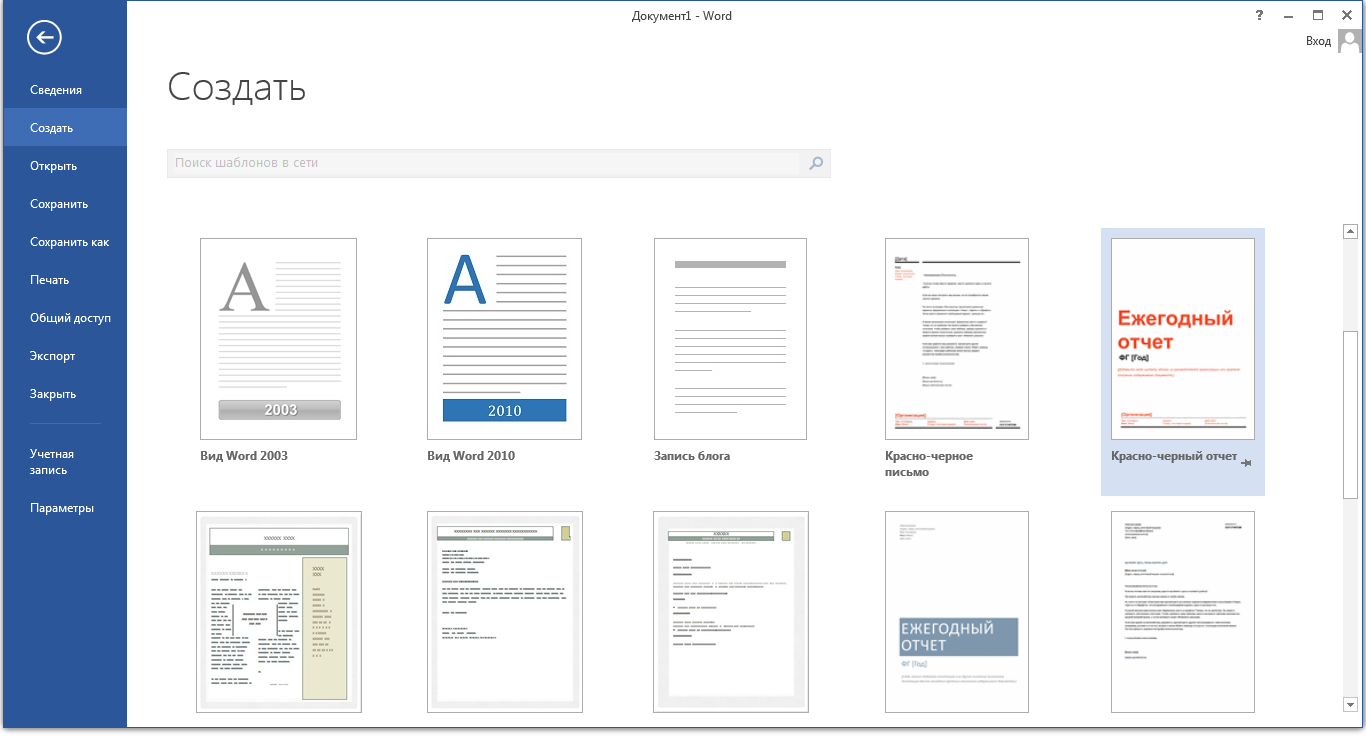This screenshot has height=736, width=1366.
Task: Select the Вид Word 2010 template
Action: click(x=504, y=338)
